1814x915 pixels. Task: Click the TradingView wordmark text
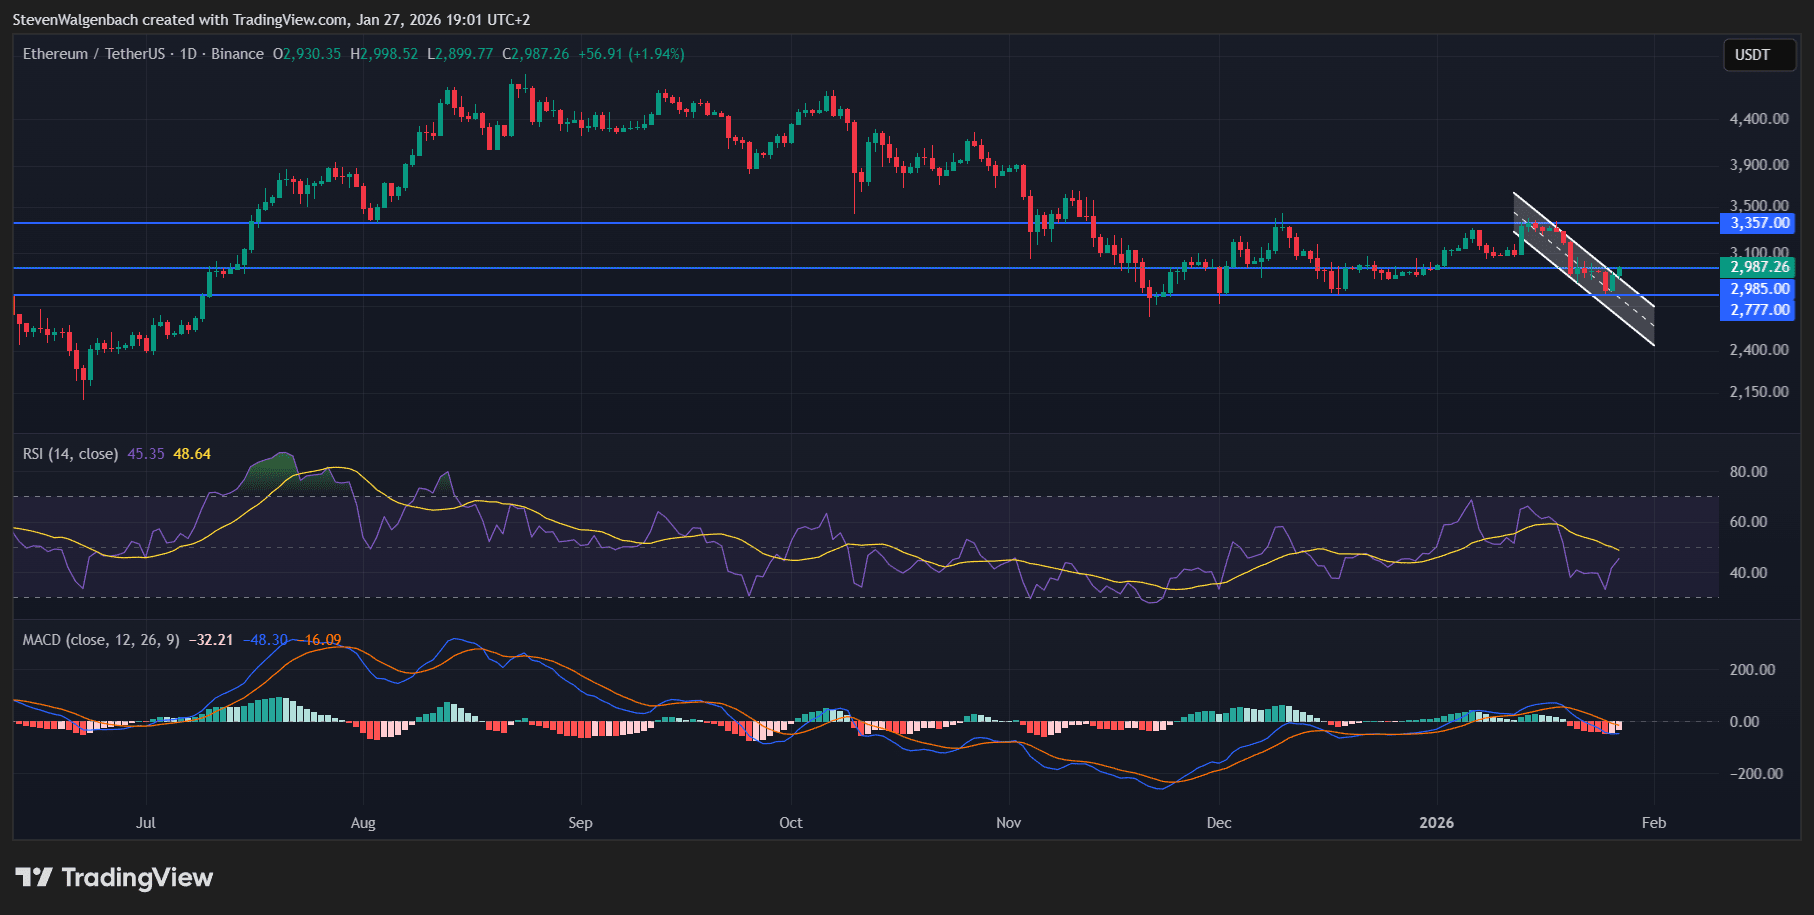pyautogui.click(x=136, y=878)
